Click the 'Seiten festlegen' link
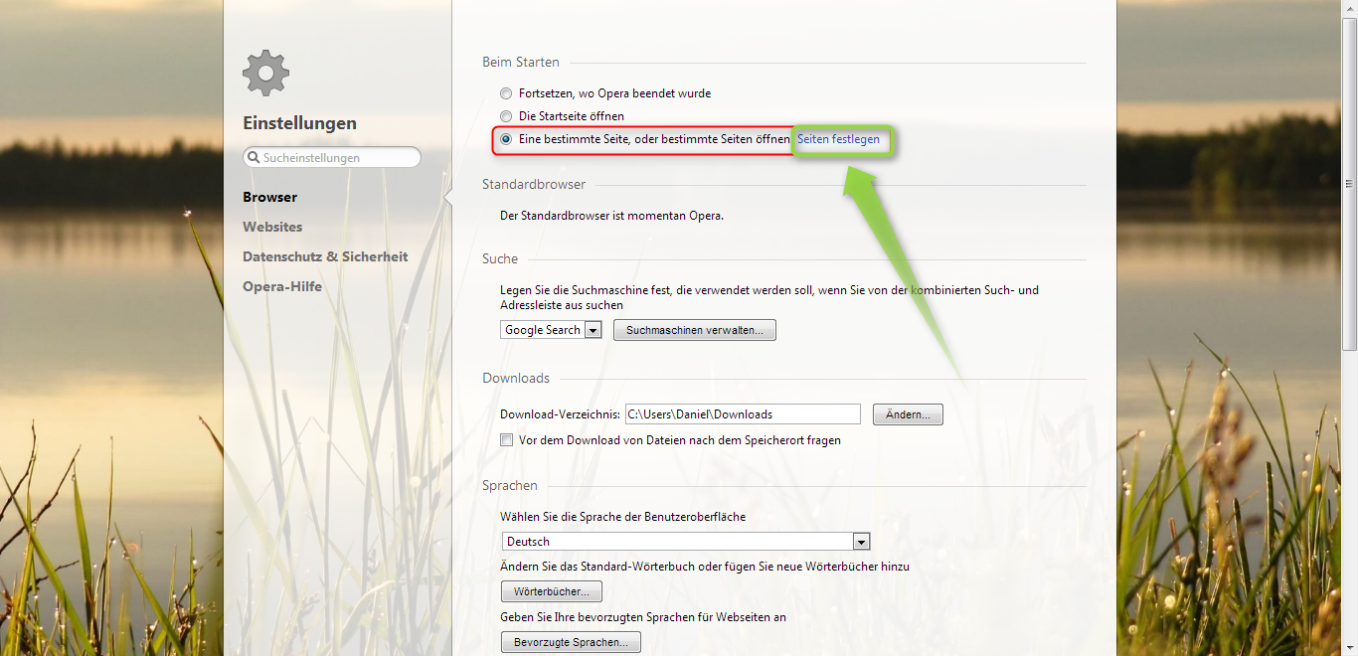 (x=838, y=139)
